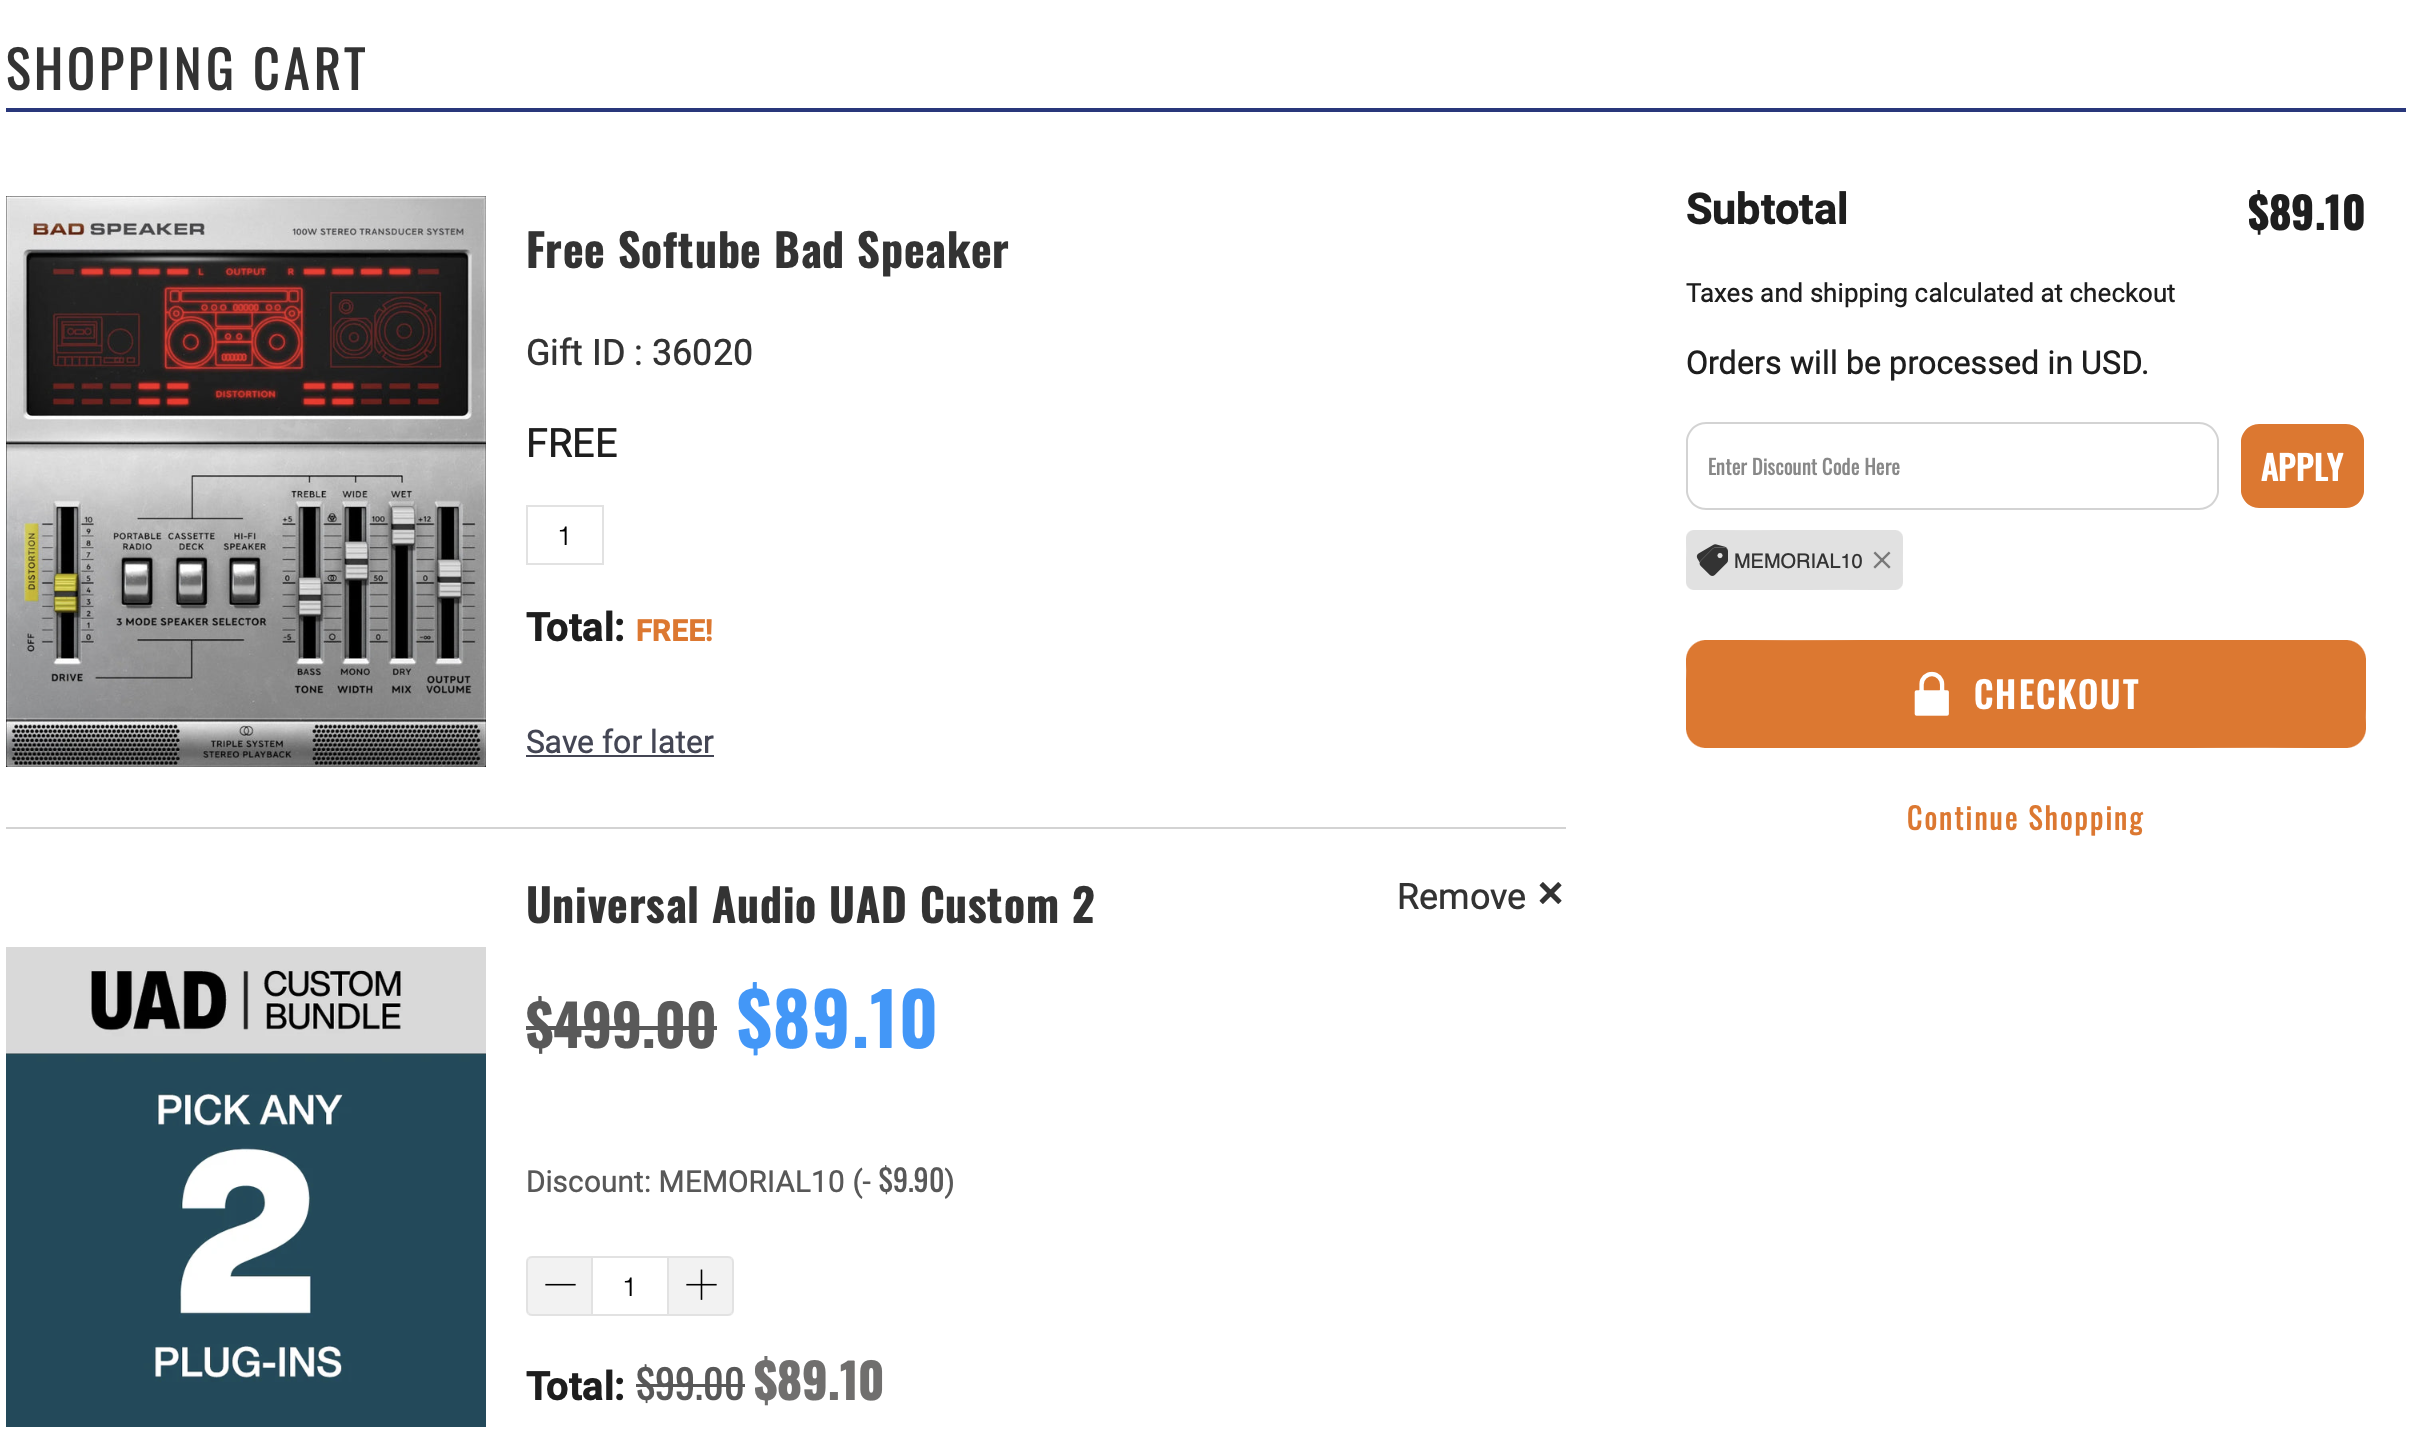This screenshot has height=1439, width=2409.
Task: Click the lock icon on Checkout button
Action: 1931,694
